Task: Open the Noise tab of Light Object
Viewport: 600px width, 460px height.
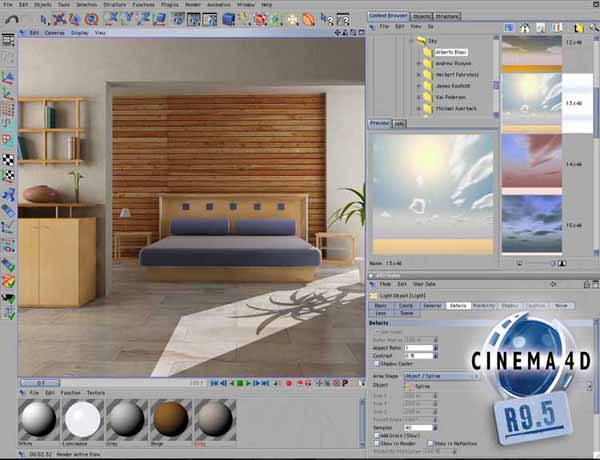Action: [x=561, y=306]
